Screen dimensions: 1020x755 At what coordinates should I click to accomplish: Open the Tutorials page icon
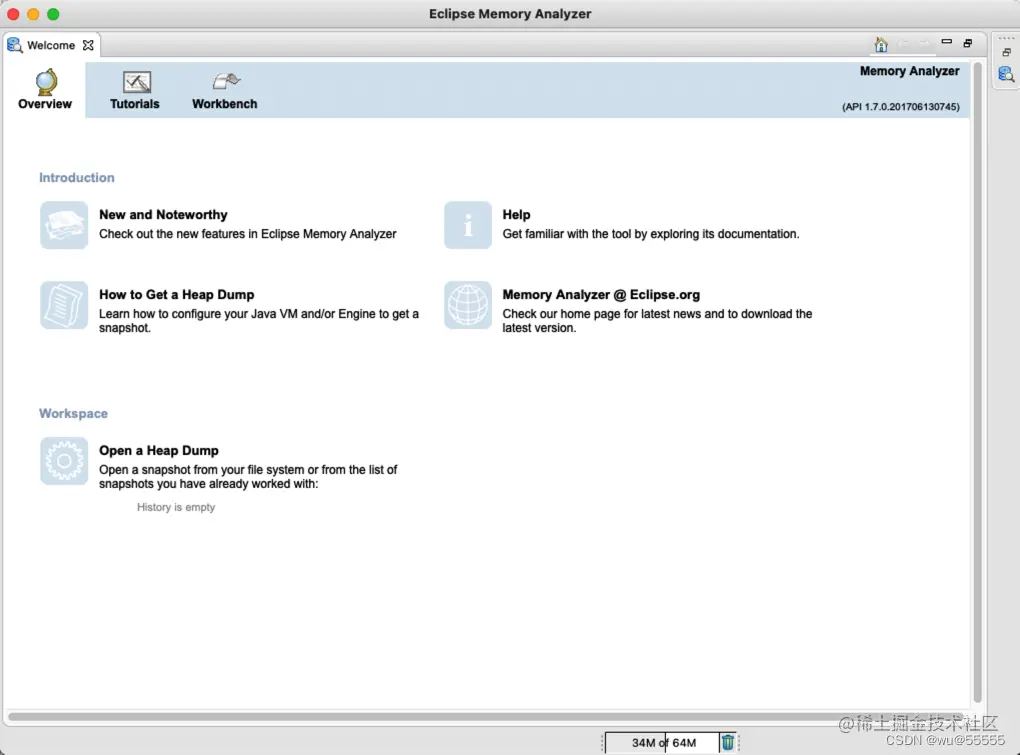(x=137, y=82)
